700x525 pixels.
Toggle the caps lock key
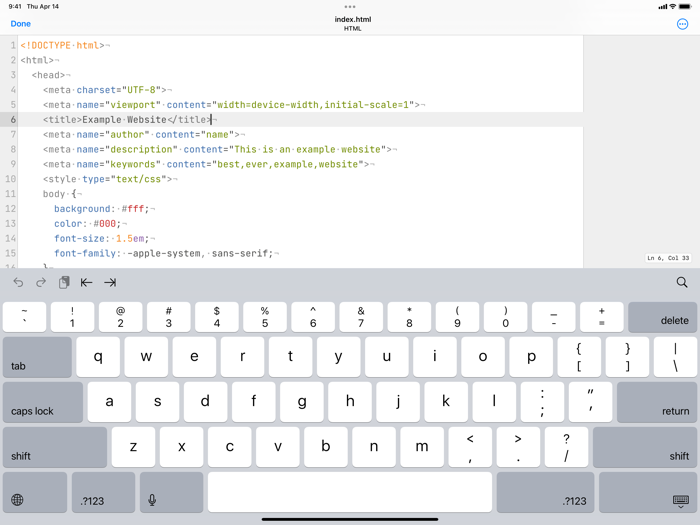point(43,402)
